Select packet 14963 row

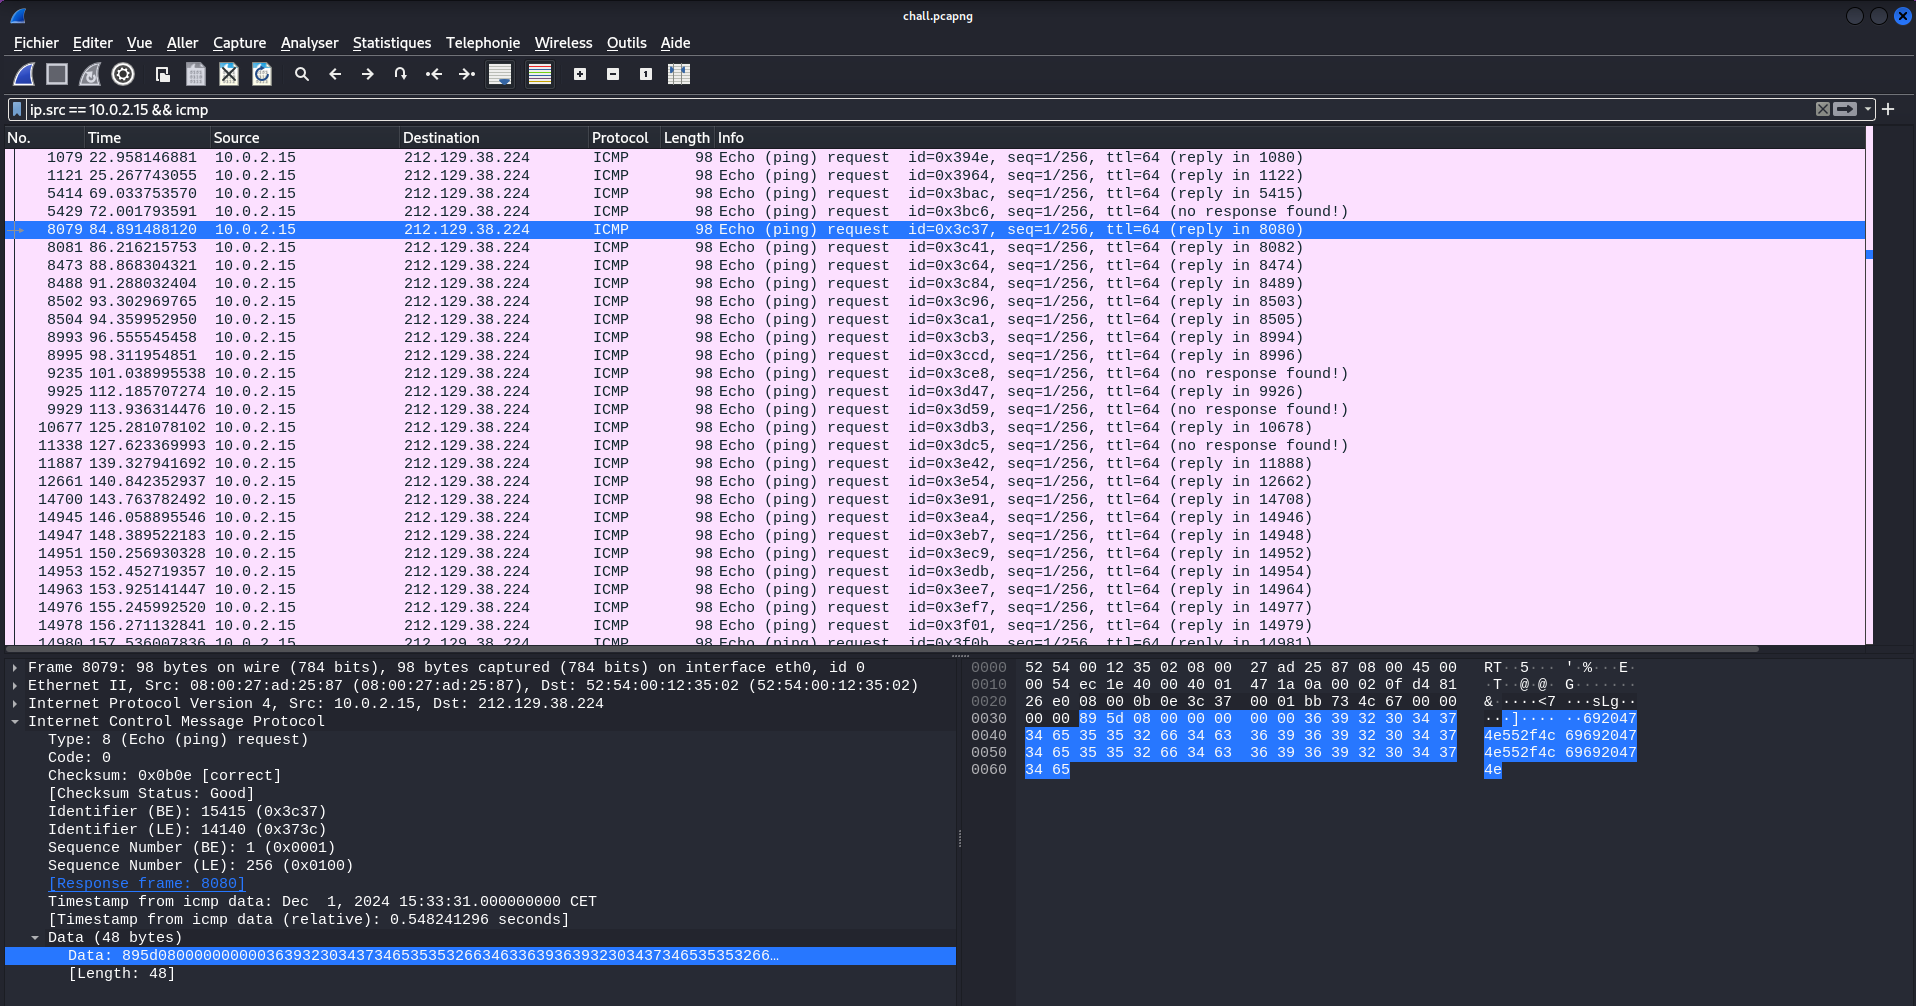tap(935, 589)
